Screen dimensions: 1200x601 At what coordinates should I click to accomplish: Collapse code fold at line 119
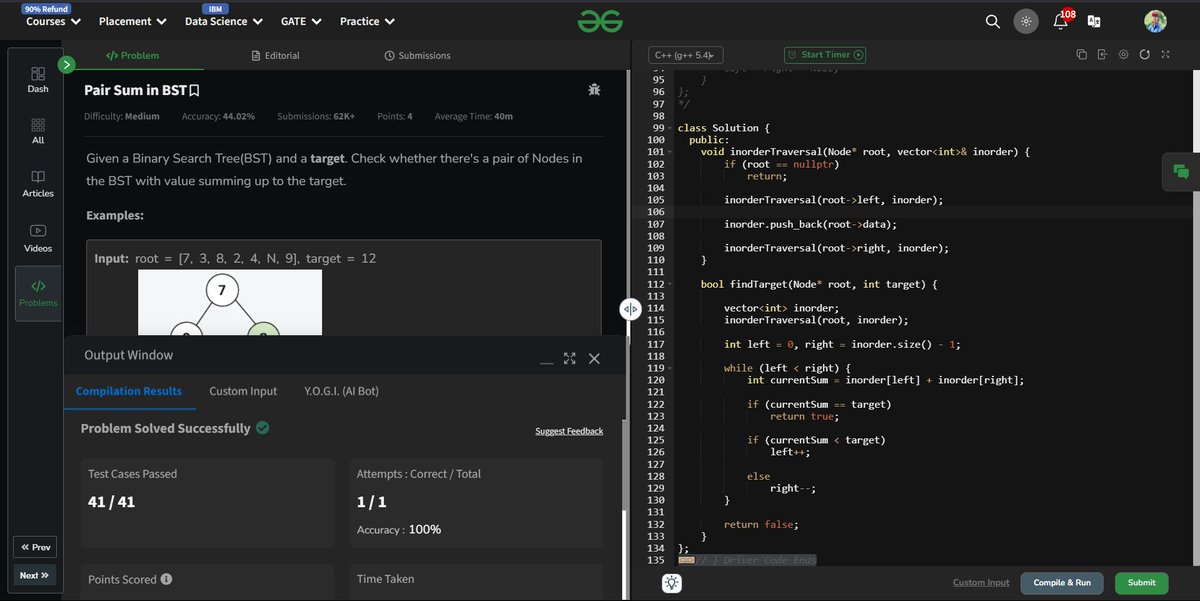pos(669,368)
